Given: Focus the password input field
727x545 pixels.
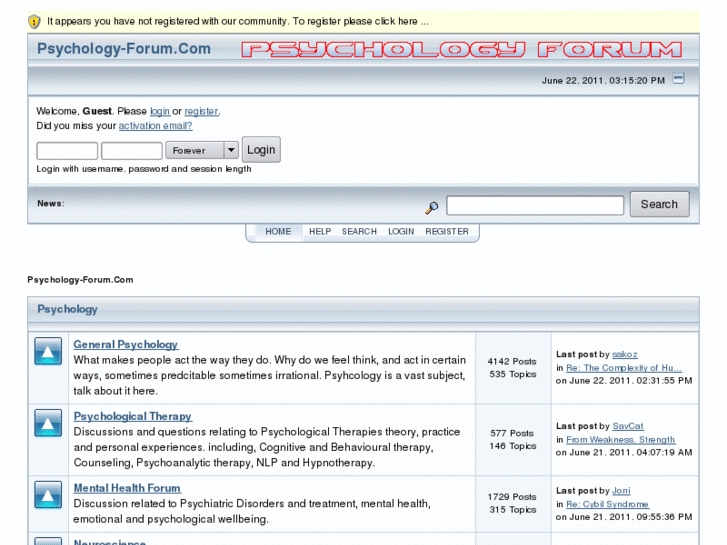Looking at the screenshot, I should click(132, 151).
